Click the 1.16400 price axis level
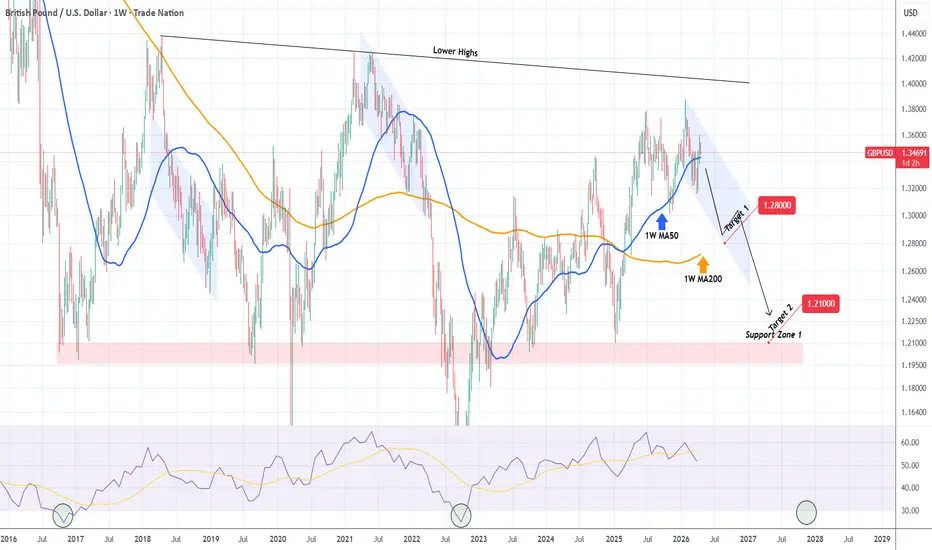Screen dimensions: 932x550 coord(914,412)
